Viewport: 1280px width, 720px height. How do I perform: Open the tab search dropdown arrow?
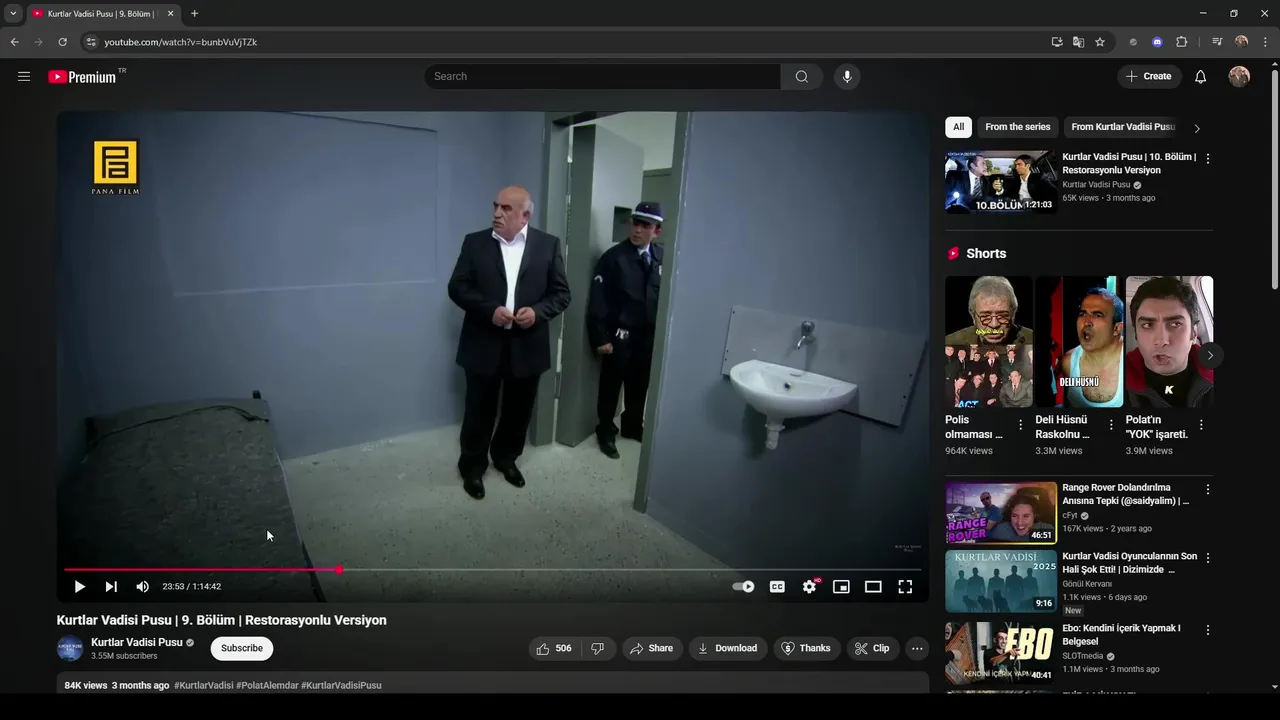point(13,14)
